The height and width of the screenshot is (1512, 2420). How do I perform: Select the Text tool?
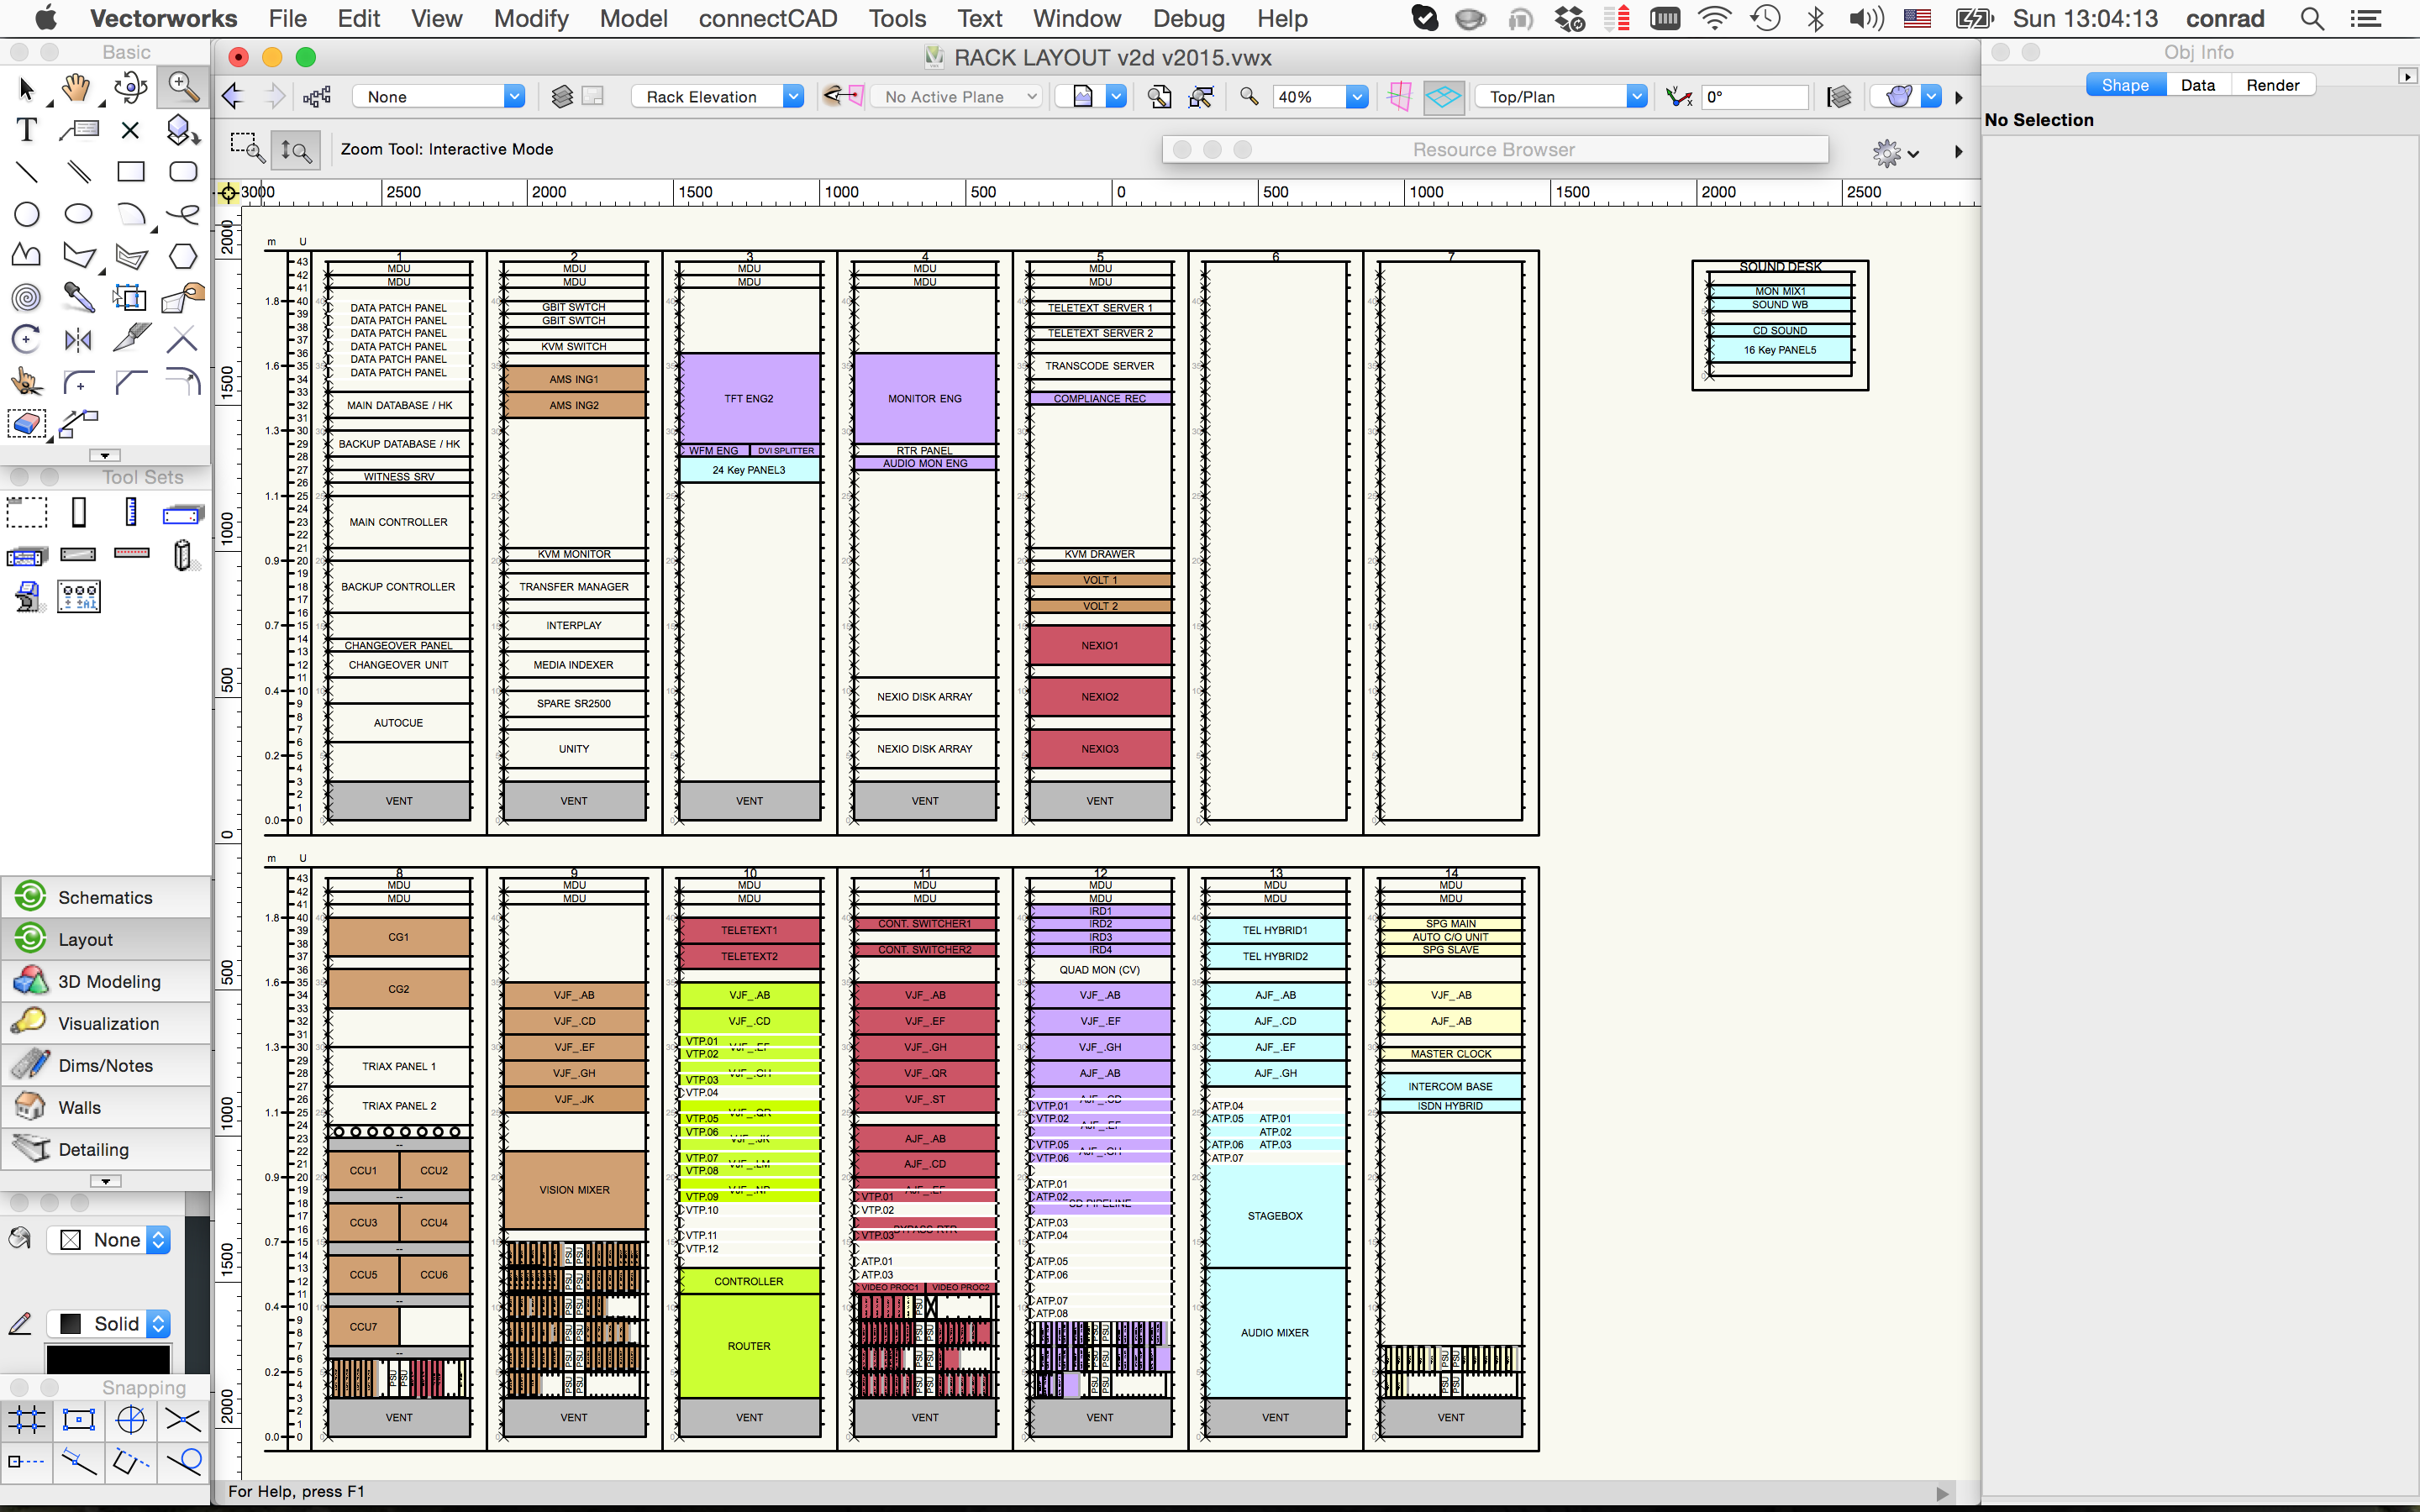point(27,130)
